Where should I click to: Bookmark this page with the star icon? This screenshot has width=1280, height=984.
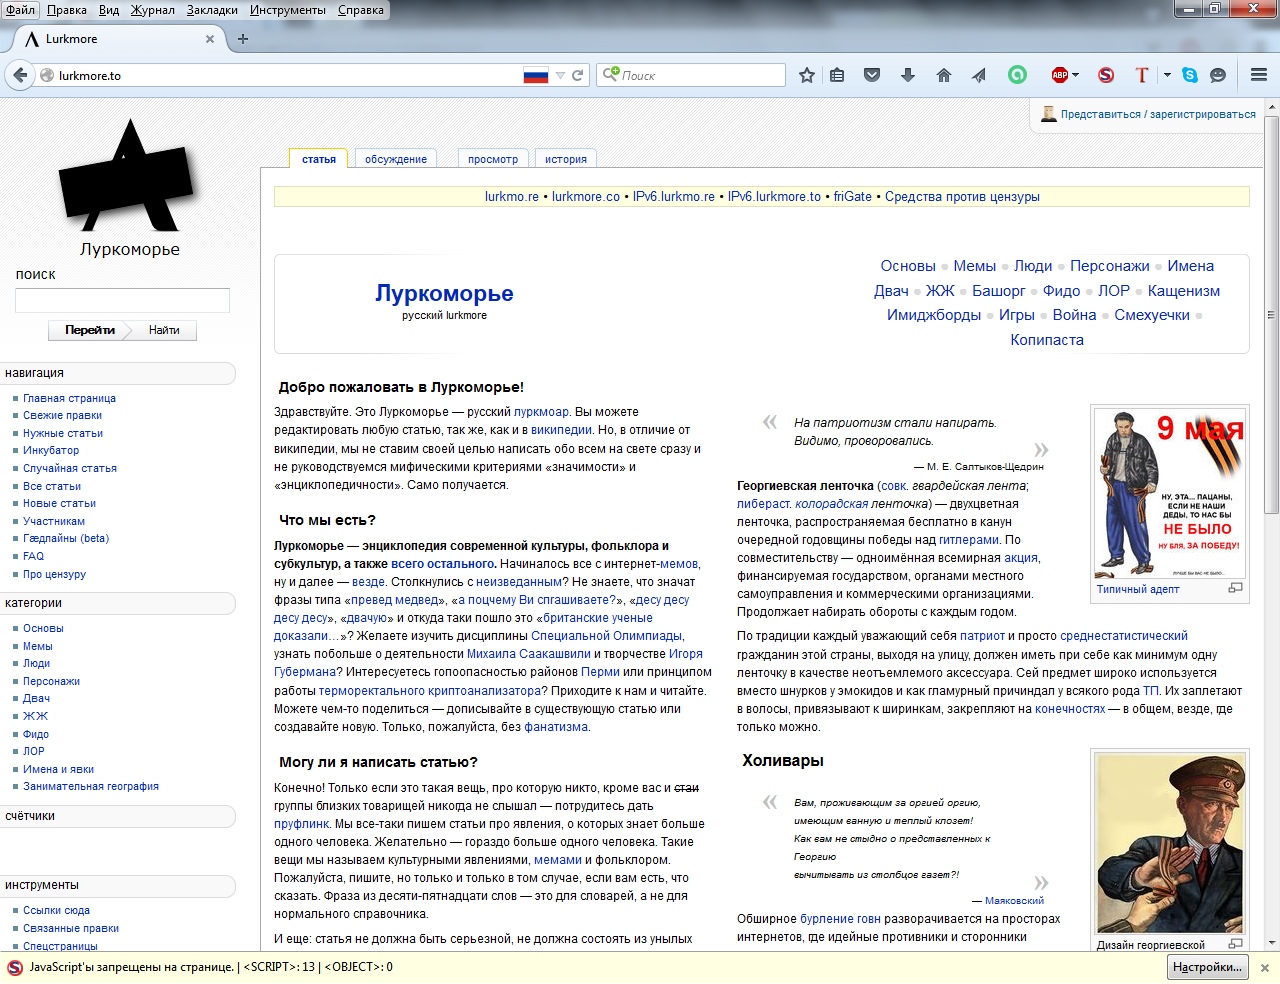click(x=807, y=75)
